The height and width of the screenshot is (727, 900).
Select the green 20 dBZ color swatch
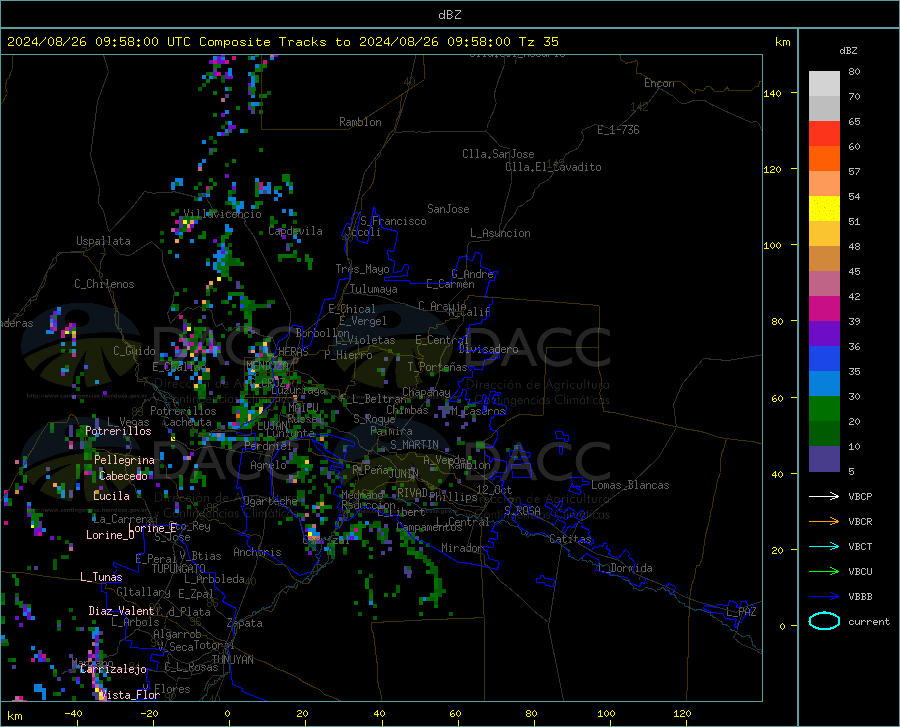pyautogui.click(x=824, y=409)
